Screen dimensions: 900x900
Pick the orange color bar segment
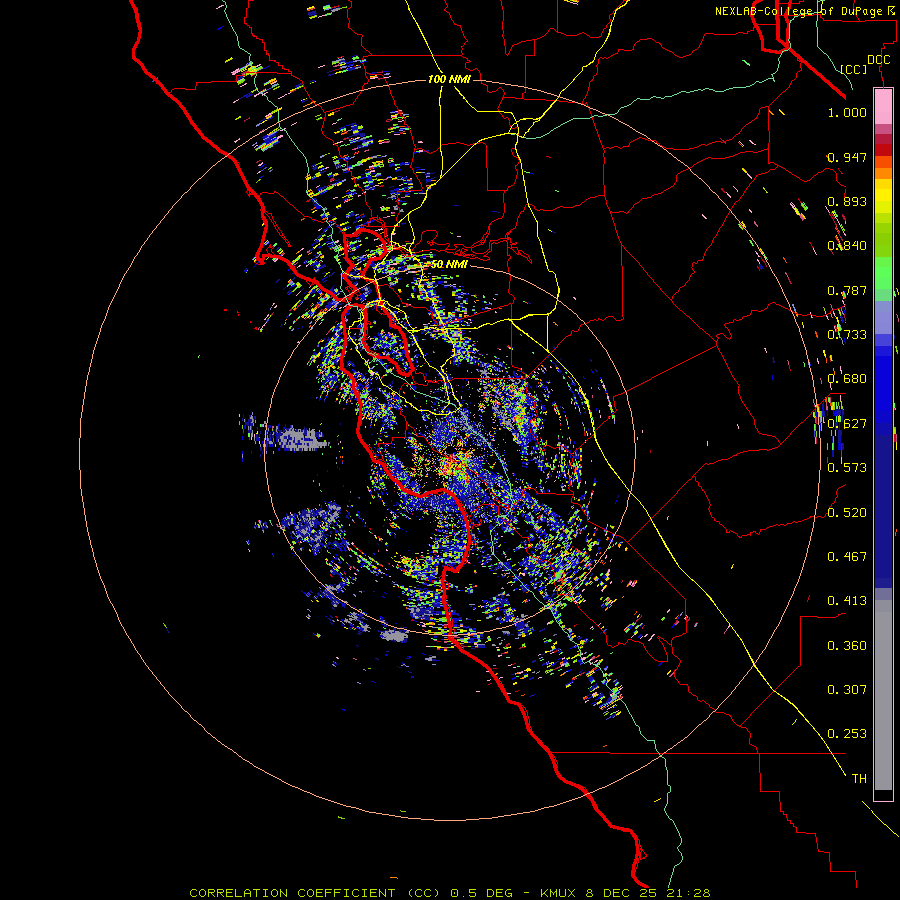point(883,173)
